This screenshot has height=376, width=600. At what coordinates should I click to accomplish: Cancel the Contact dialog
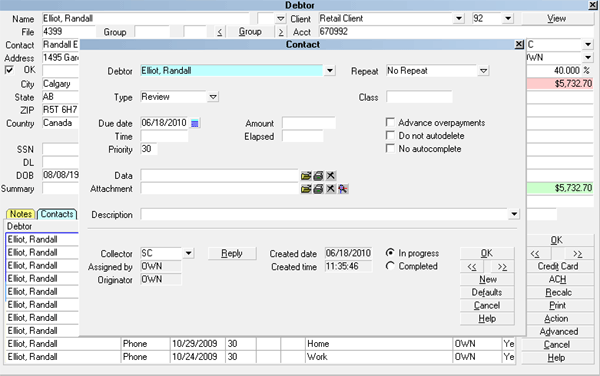click(487, 306)
